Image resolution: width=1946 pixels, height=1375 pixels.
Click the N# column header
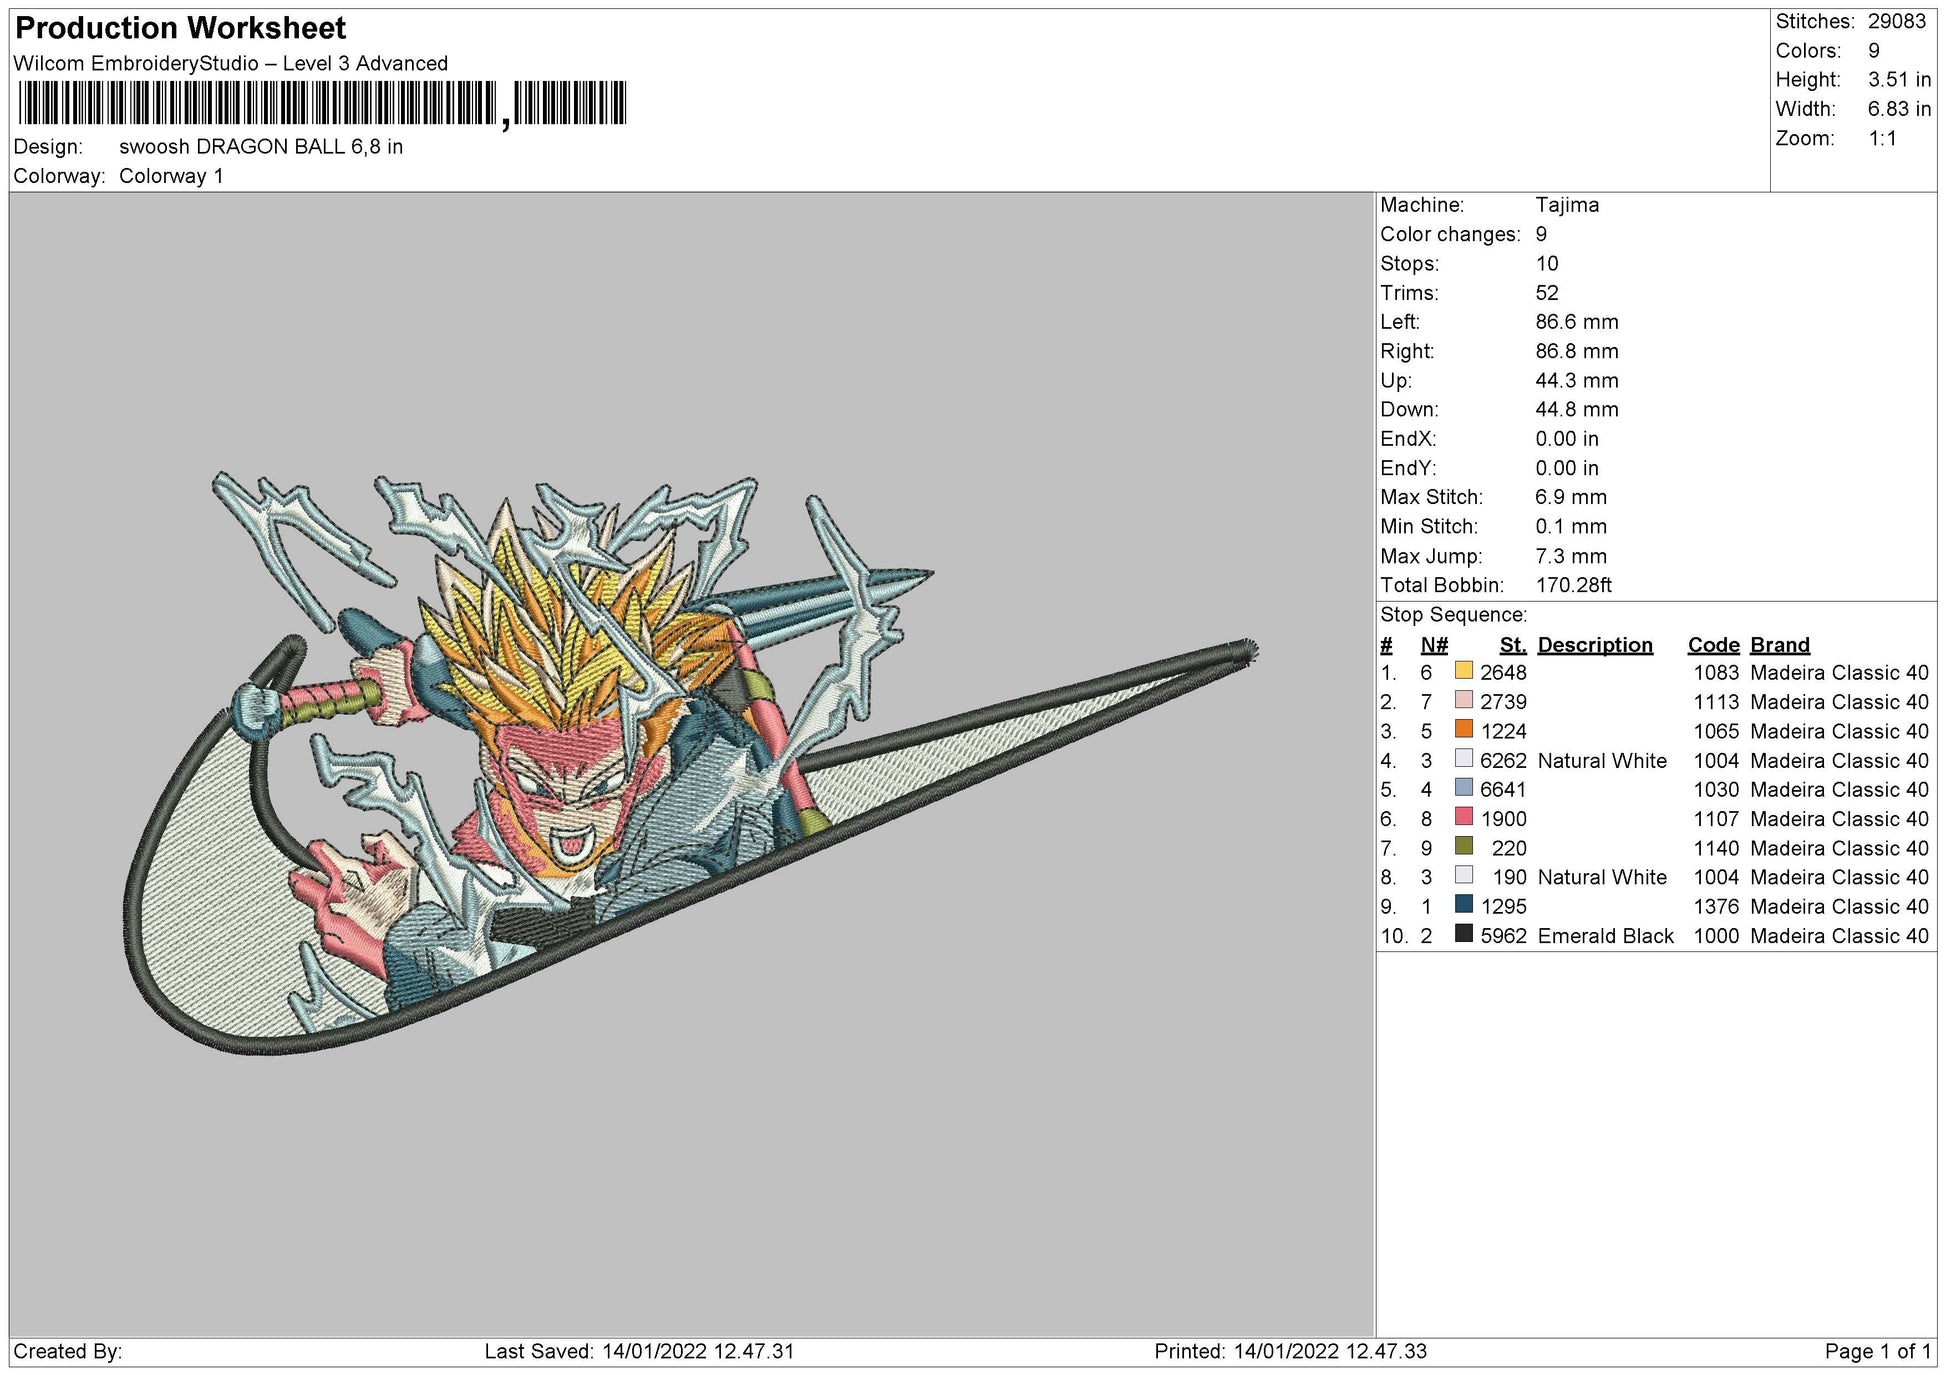[x=1433, y=645]
